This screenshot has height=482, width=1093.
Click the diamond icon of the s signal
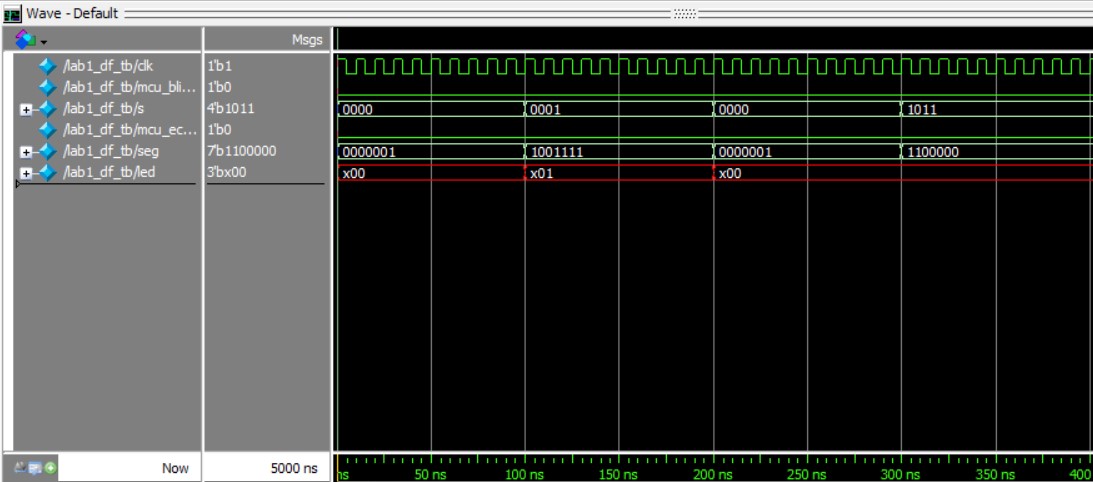coord(47,109)
